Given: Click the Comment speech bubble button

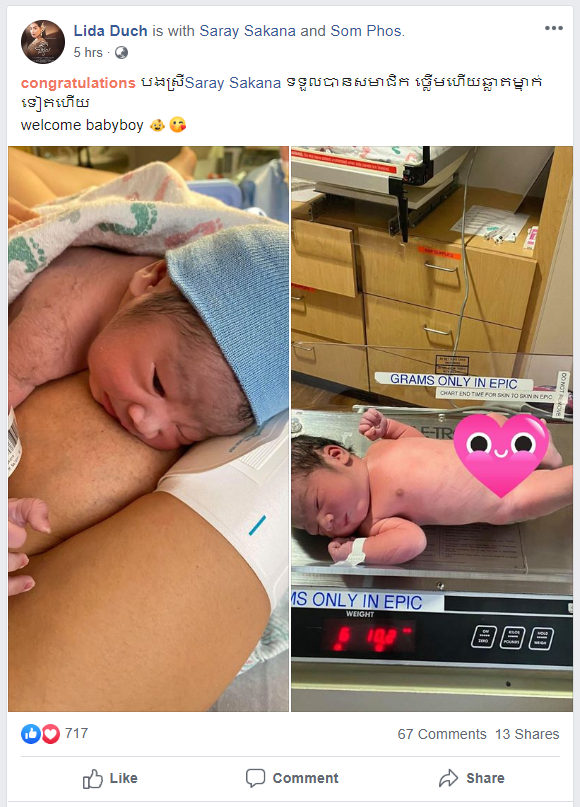Looking at the screenshot, I should coord(292,778).
